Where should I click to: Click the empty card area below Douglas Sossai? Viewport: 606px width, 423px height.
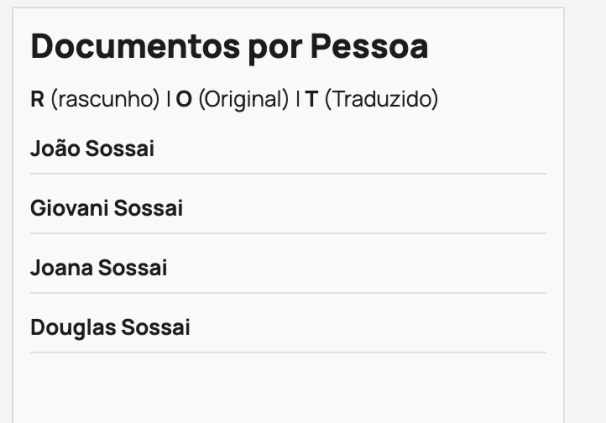click(x=288, y=390)
